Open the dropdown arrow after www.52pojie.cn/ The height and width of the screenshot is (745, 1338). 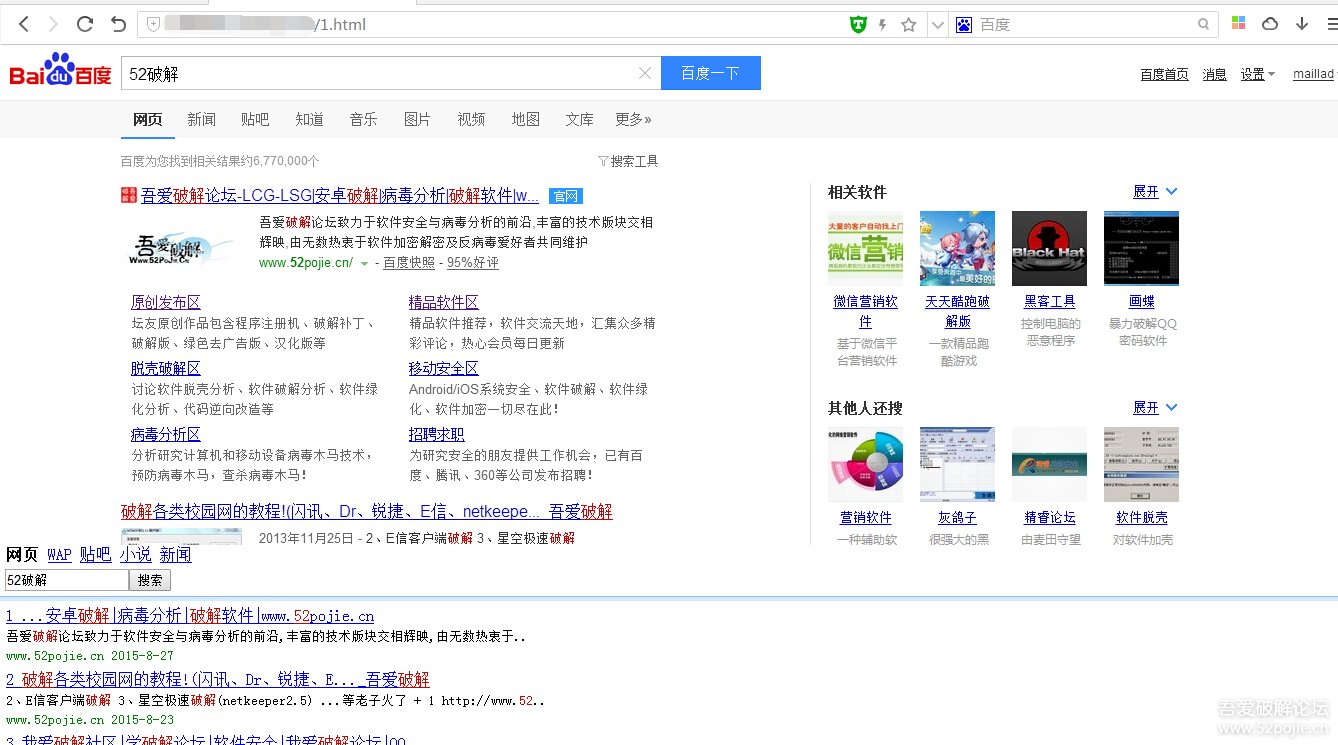point(365,264)
